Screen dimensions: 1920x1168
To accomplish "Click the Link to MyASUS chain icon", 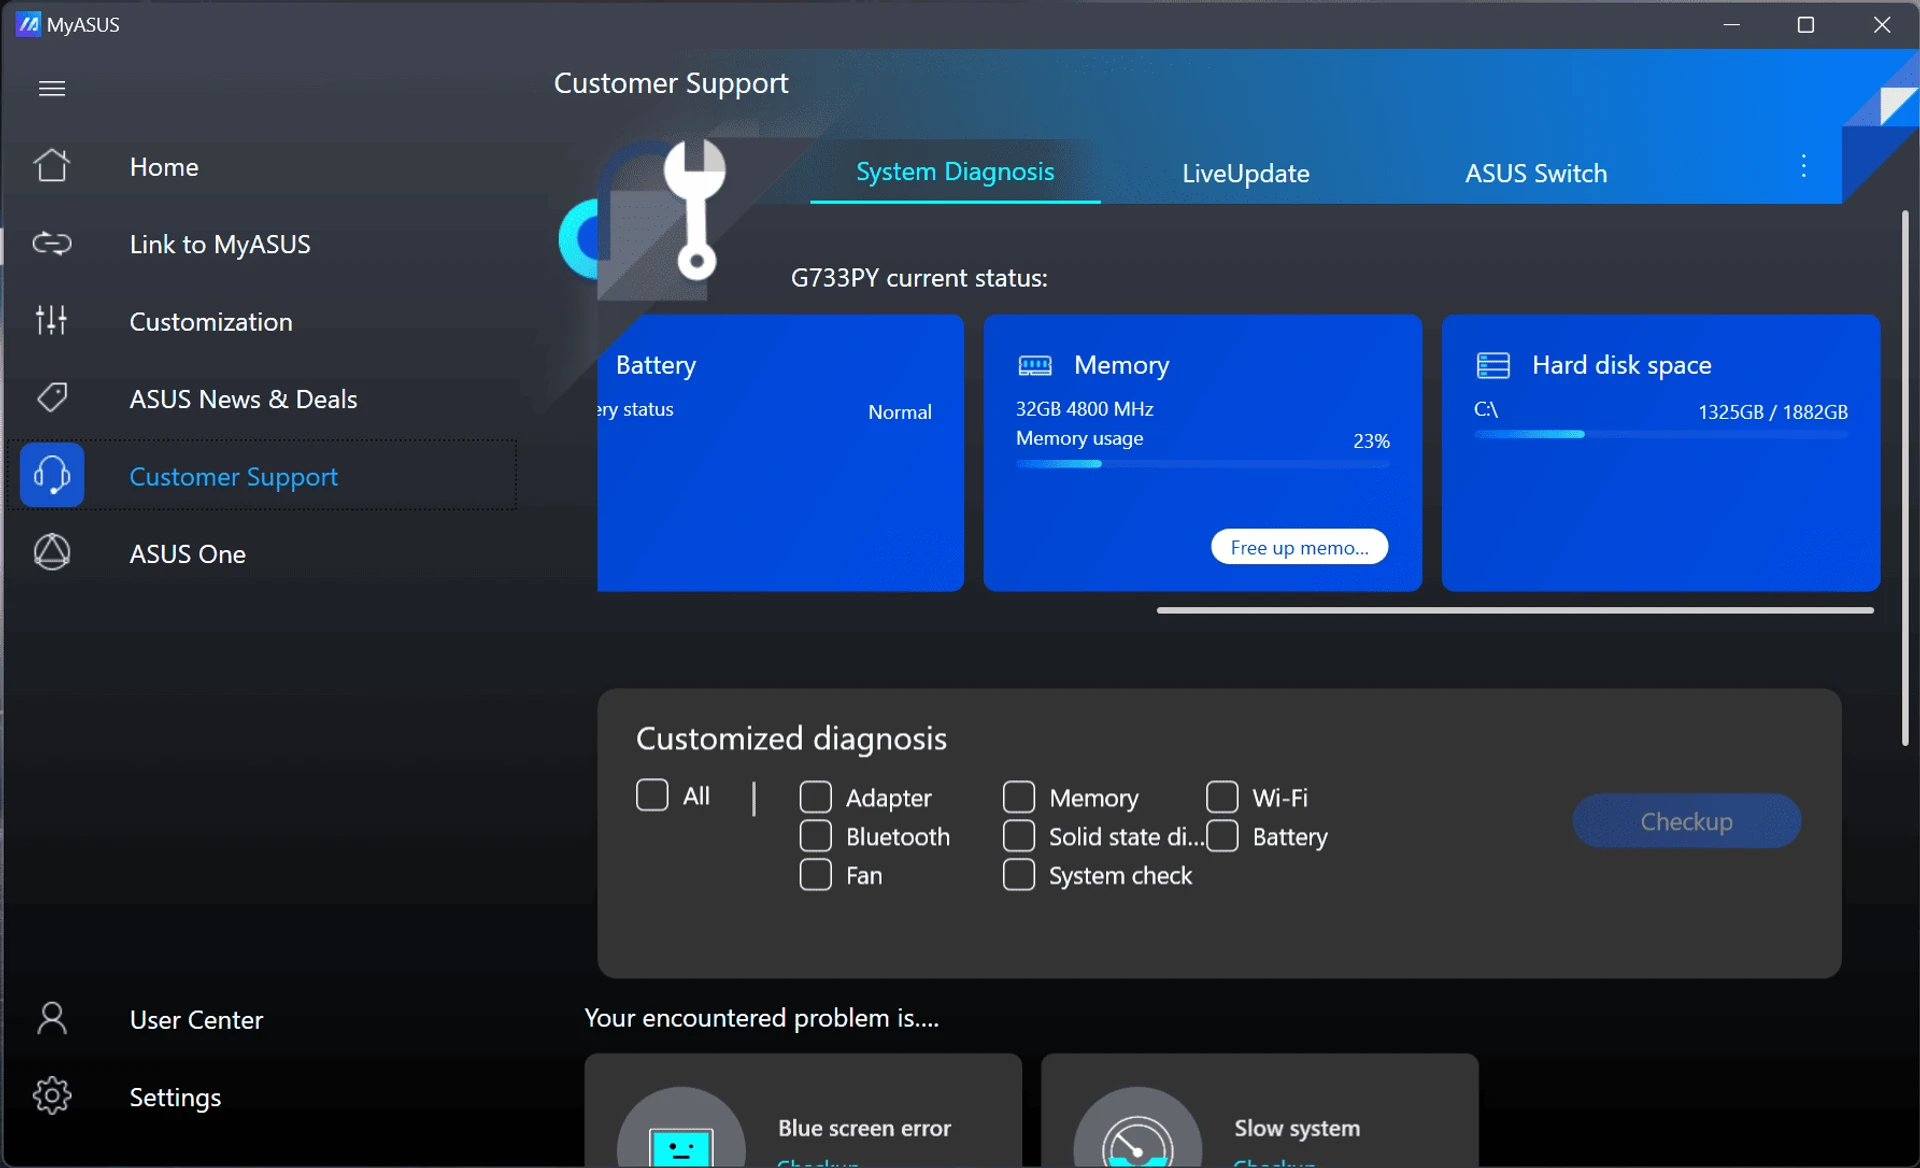I will pos(52,243).
